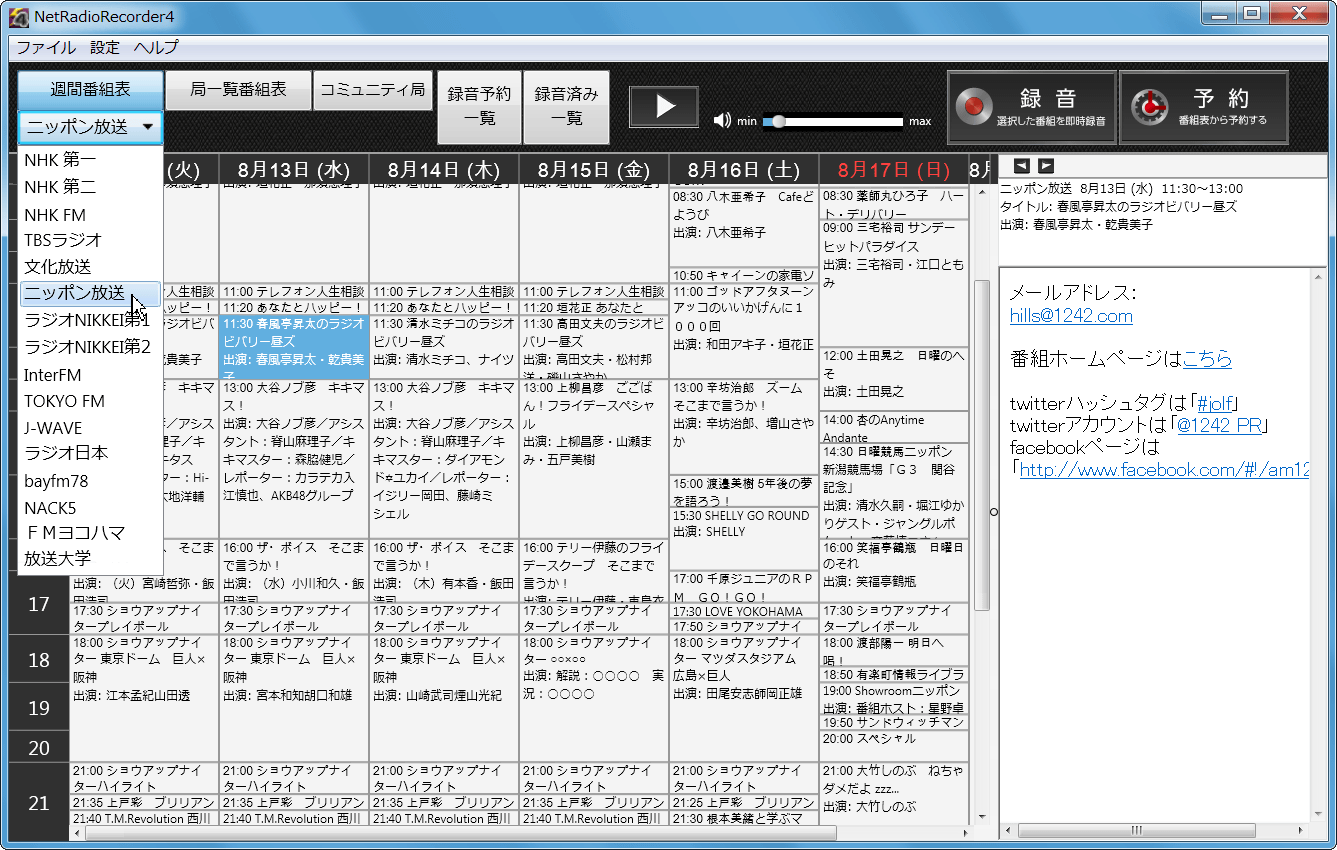Collapse the ニッポン放送 station dropdown
Viewport: 1337px width, 850px height.
pos(90,127)
